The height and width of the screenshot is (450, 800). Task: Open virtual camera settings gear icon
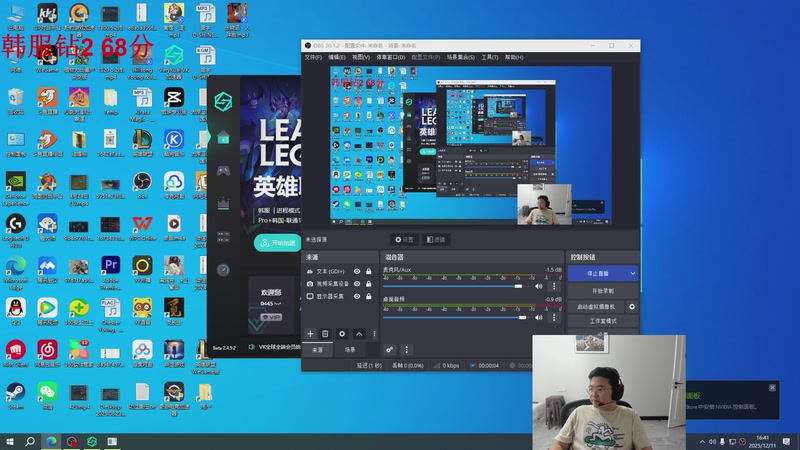(632, 307)
